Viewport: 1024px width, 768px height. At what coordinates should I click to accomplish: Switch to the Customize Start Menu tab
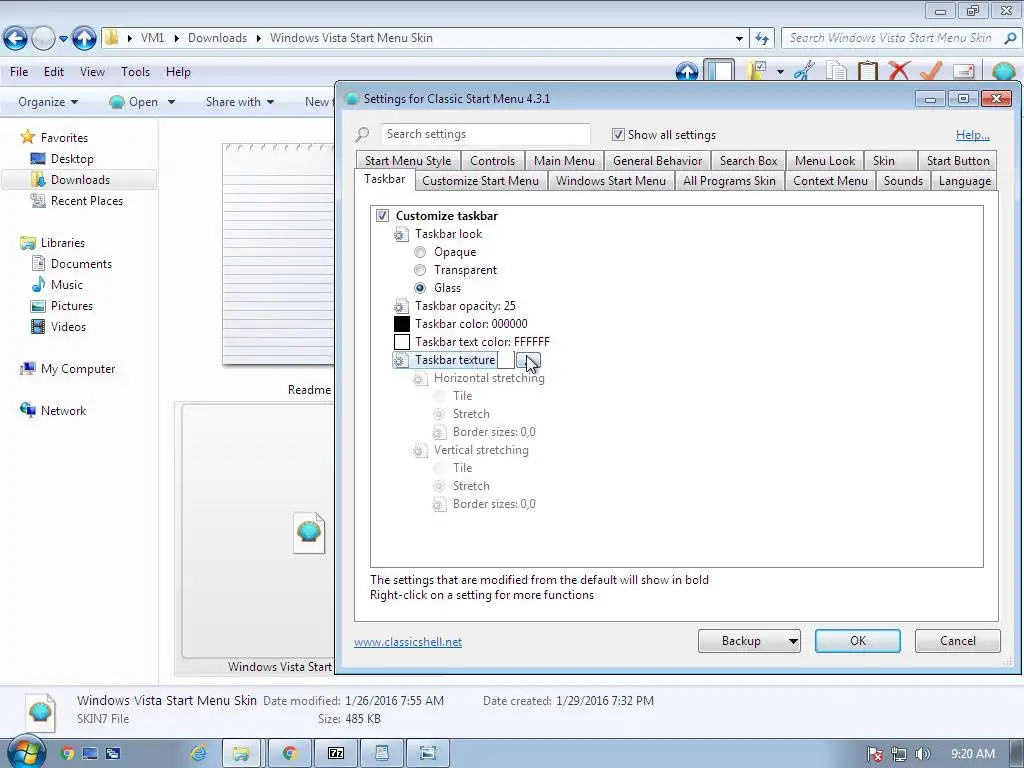coord(480,181)
